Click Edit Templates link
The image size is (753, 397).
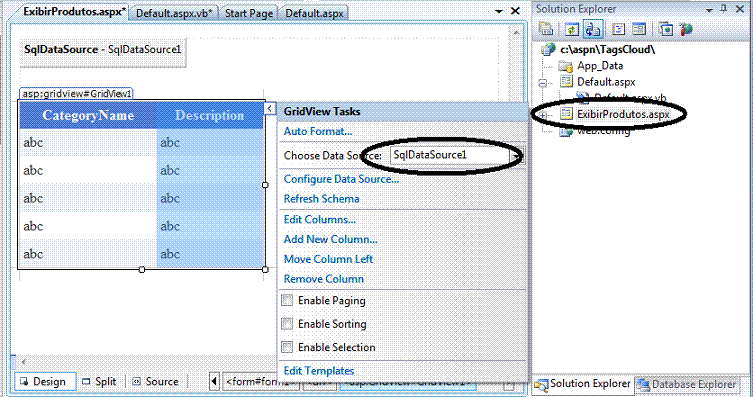(318, 371)
